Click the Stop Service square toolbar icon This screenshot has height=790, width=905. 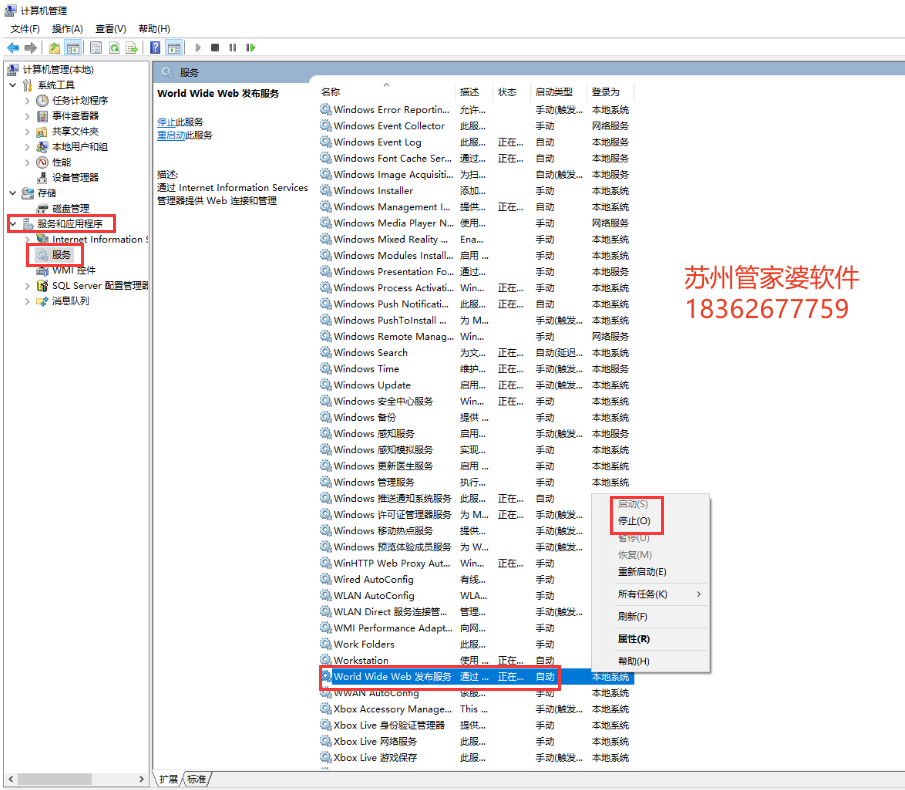pyautogui.click(x=215, y=47)
